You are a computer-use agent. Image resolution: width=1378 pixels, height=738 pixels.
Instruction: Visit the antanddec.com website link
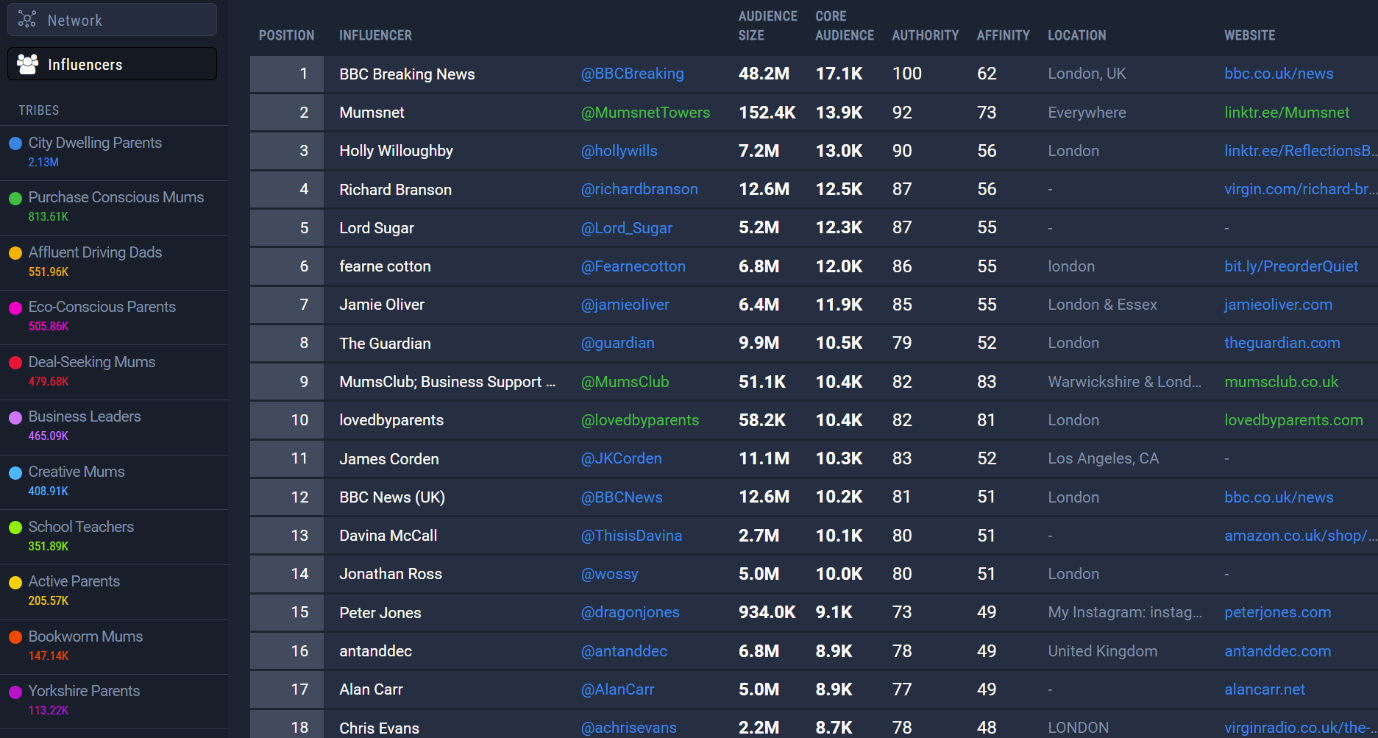pos(1277,651)
